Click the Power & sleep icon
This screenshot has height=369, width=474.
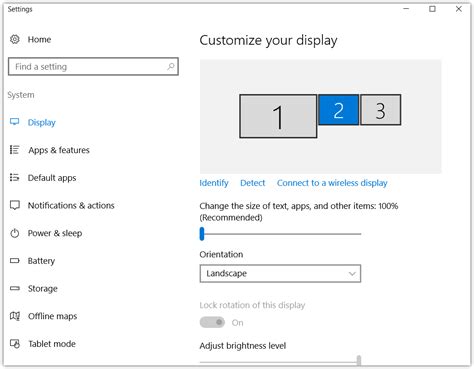coord(15,233)
